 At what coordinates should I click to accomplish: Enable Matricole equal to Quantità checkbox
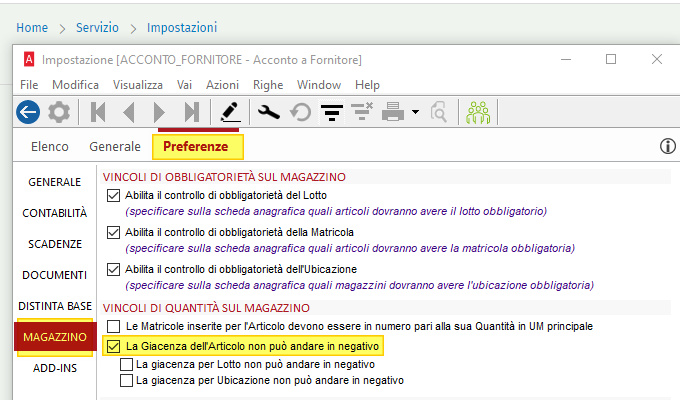click(114, 326)
